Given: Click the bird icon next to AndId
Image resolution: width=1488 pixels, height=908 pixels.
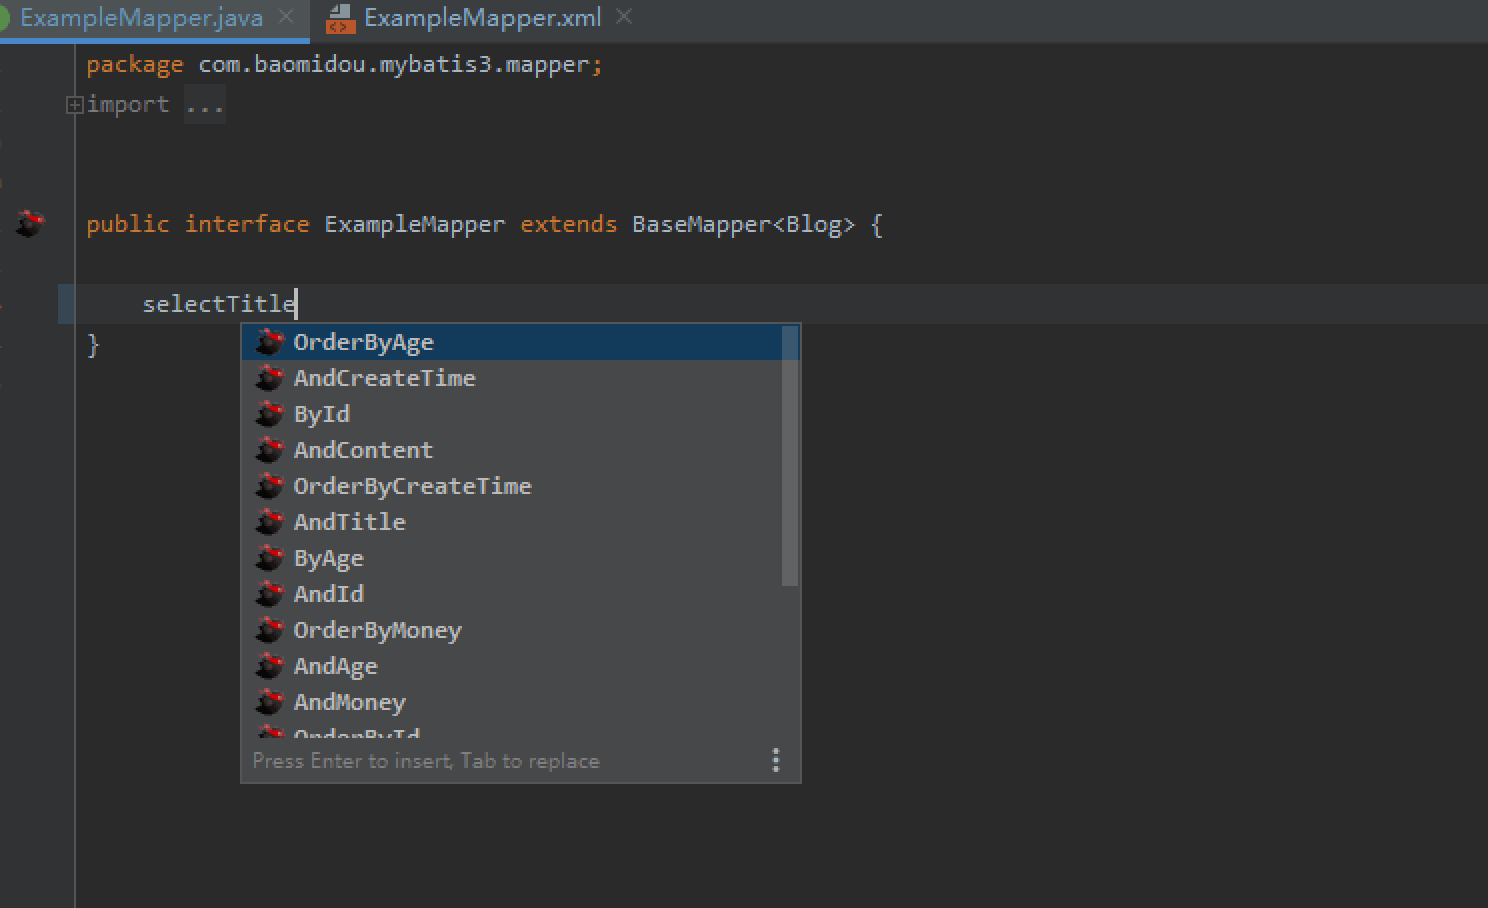Looking at the screenshot, I should [269, 594].
